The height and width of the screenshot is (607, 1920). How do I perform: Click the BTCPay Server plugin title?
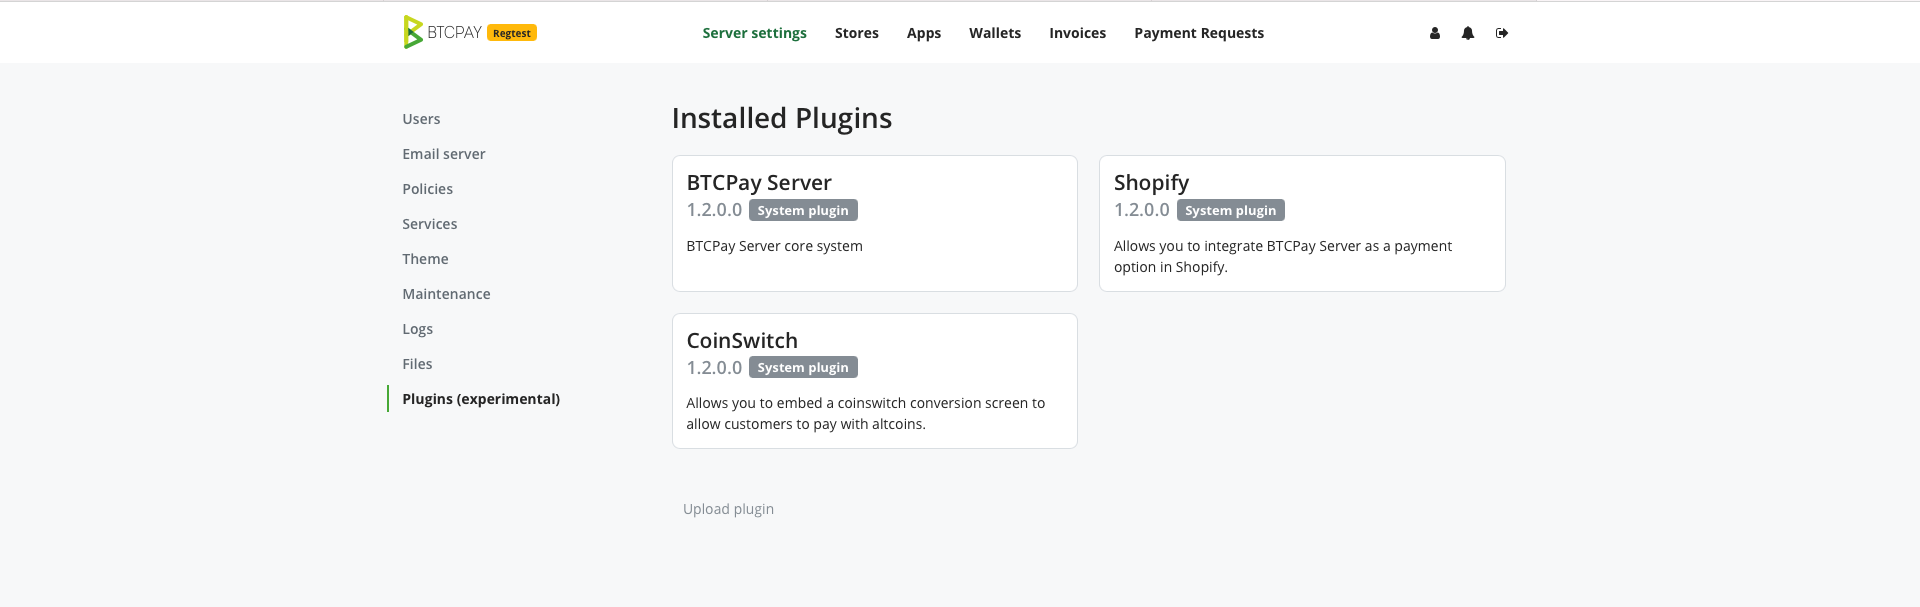pos(759,183)
